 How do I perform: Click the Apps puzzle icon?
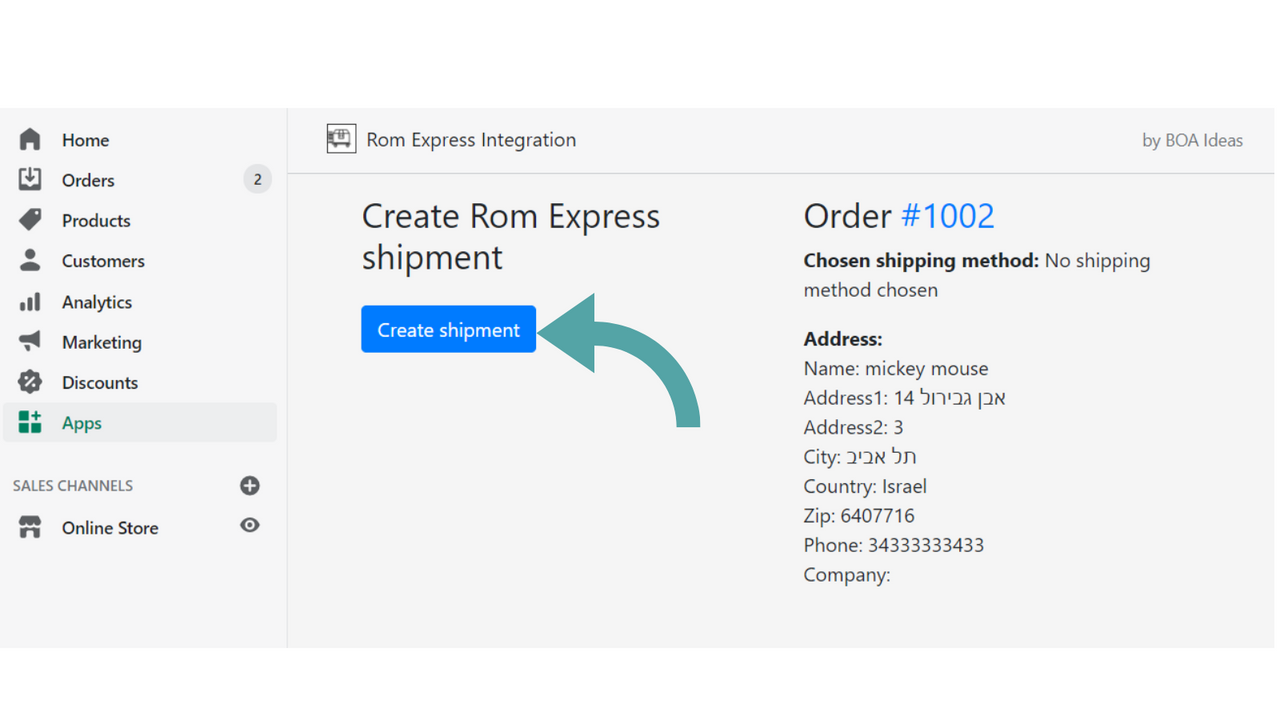tap(31, 422)
